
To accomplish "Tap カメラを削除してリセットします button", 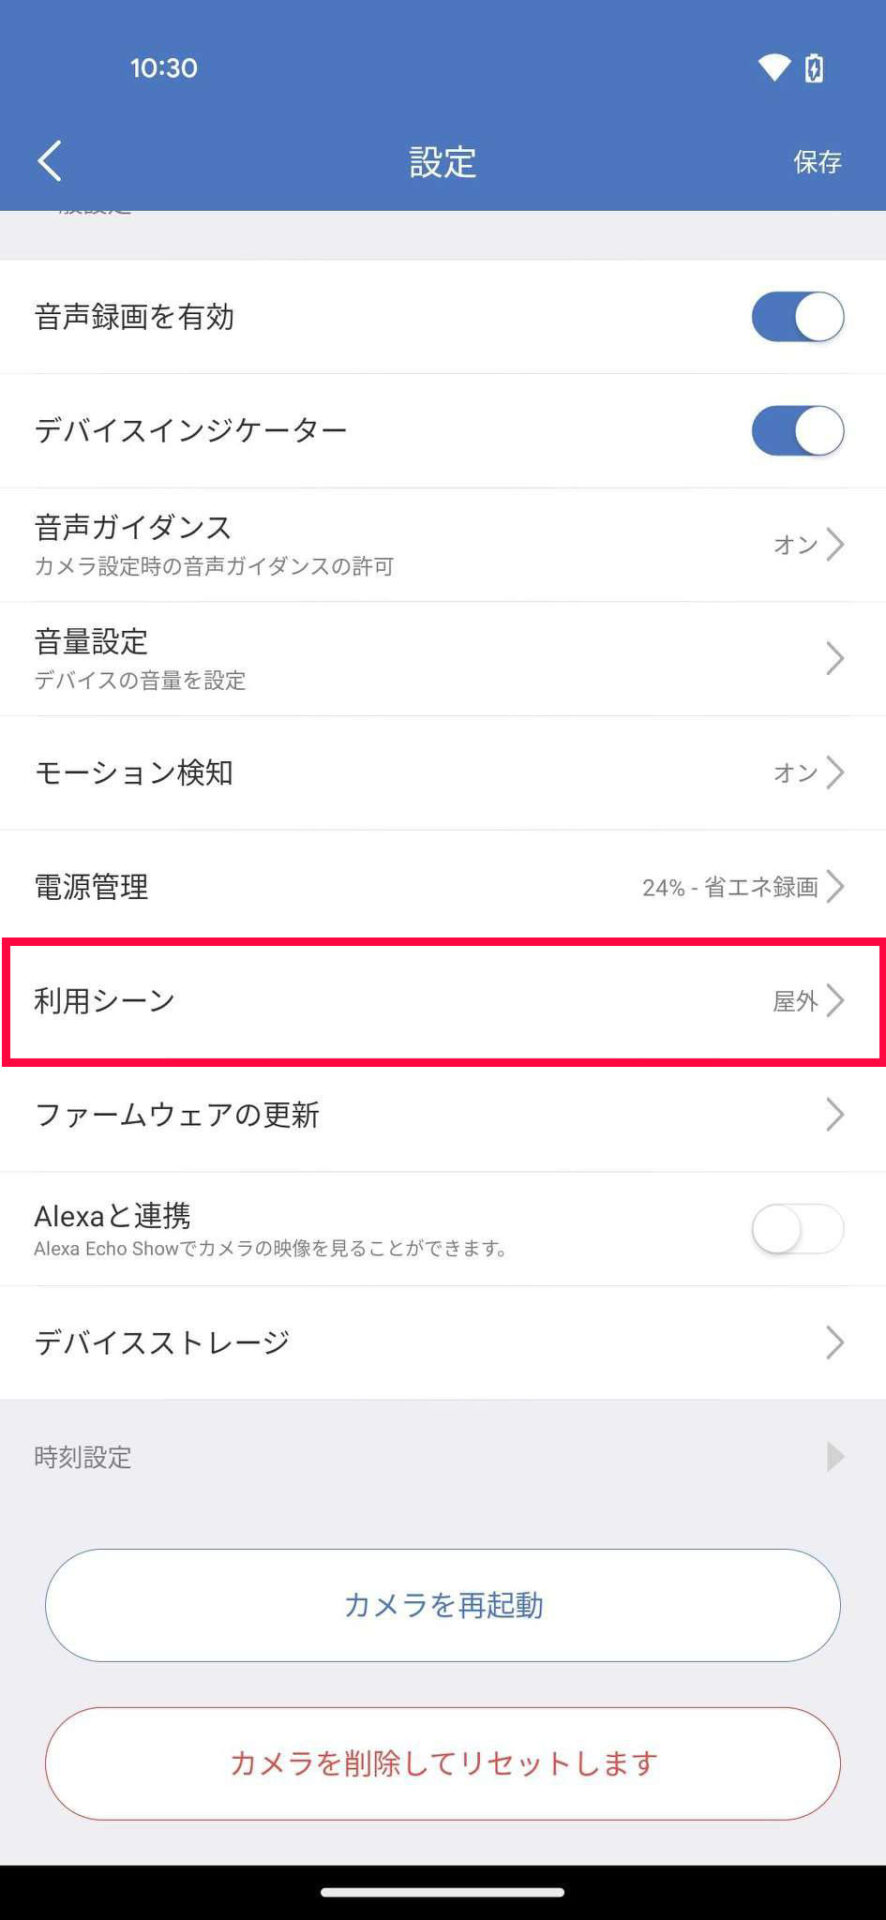I will (x=442, y=1763).
